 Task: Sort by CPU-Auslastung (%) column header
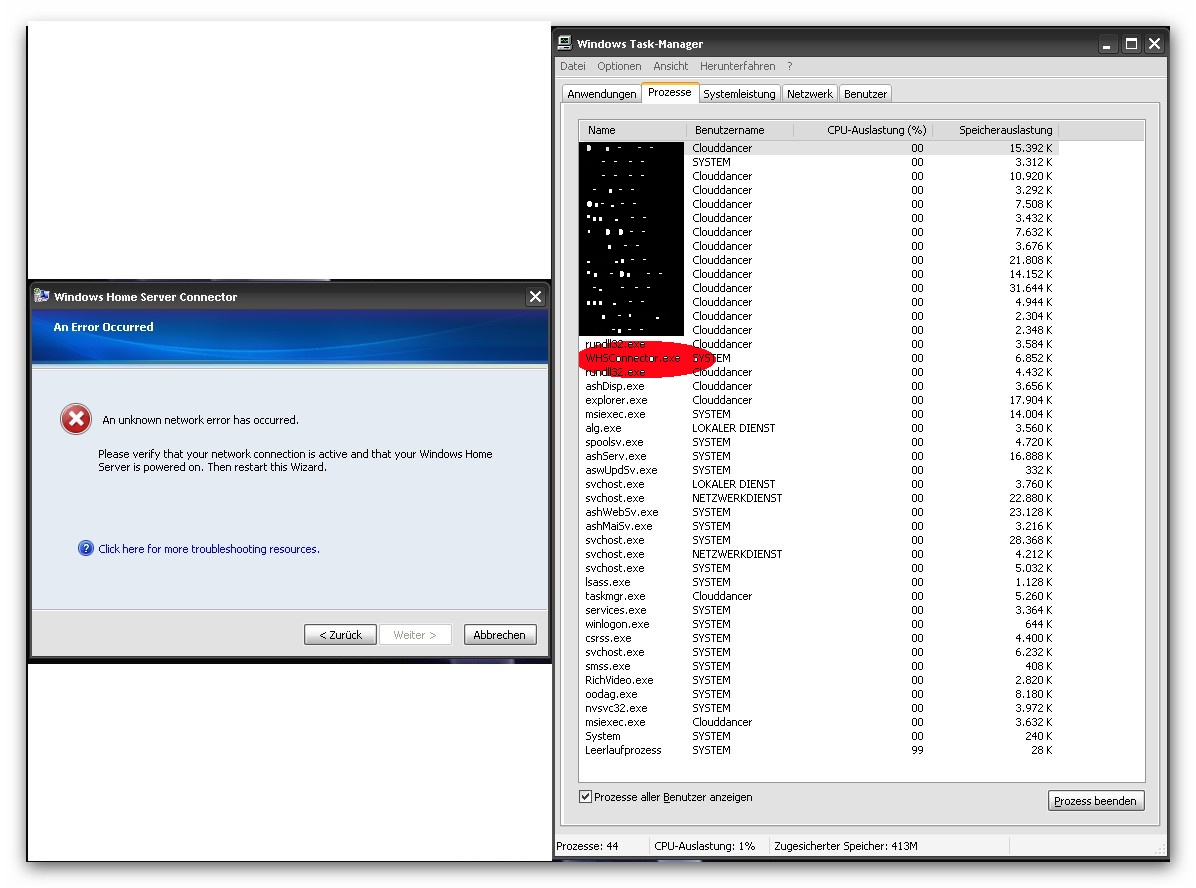click(x=863, y=130)
